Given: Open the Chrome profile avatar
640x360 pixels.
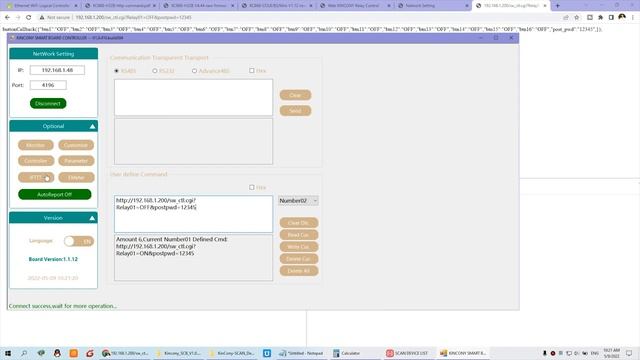Looking at the screenshot, I should click(x=622, y=17).
